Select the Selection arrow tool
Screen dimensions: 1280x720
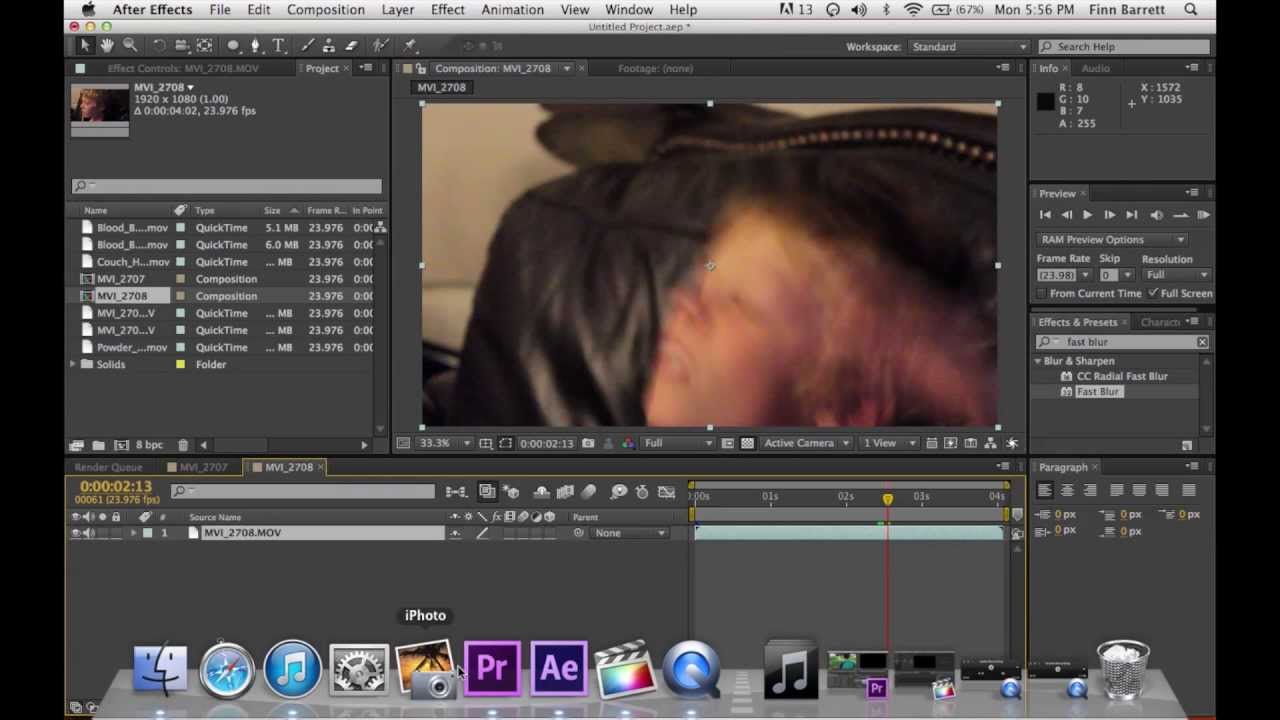coord(85,46)
